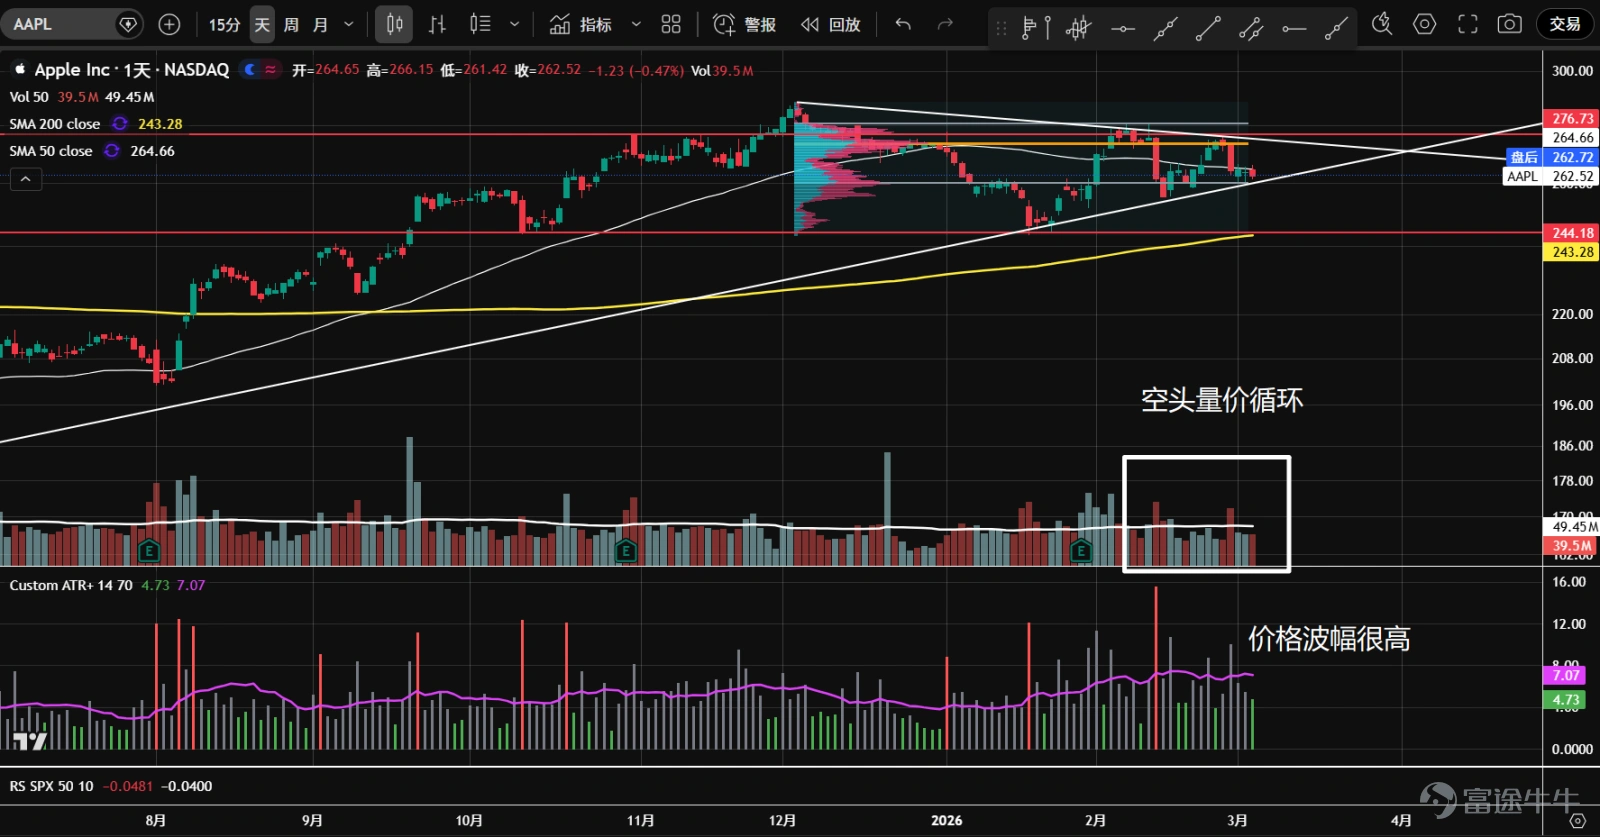1600x837 pixels.
Task: Open the timeframe dropdown arrow
Action: click(349, 24)
